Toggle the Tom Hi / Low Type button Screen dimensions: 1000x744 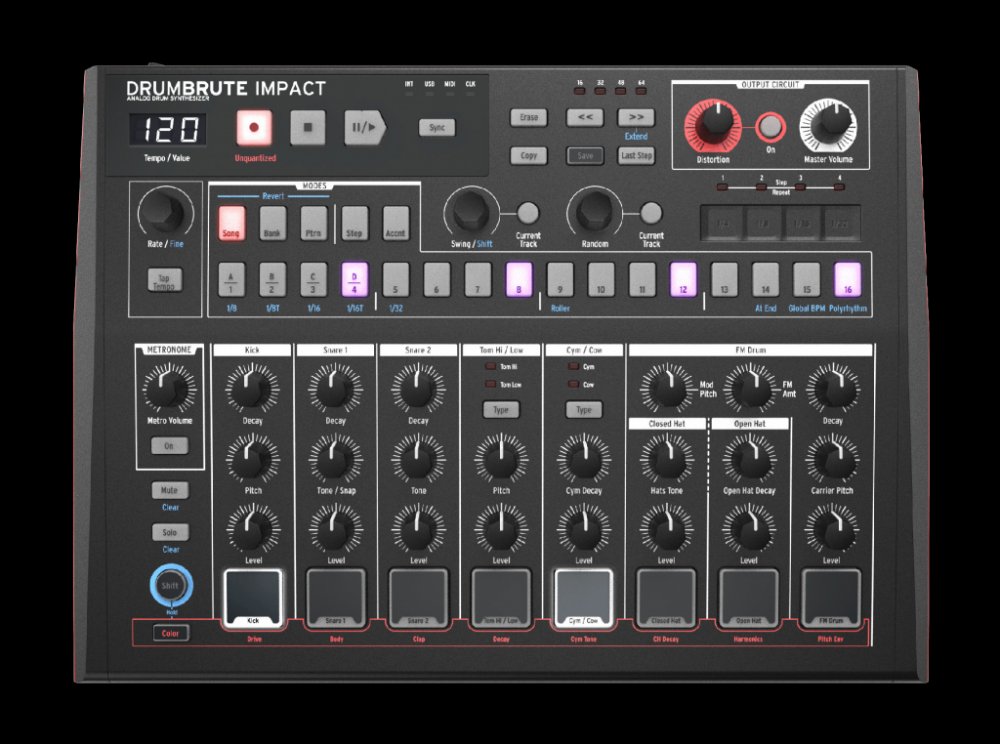501,410
